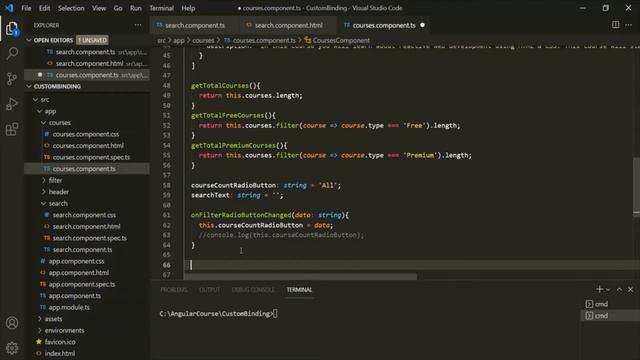Viewport: 640px width, 360px height.
Task: Open the Selection menu
Action: 71,8
